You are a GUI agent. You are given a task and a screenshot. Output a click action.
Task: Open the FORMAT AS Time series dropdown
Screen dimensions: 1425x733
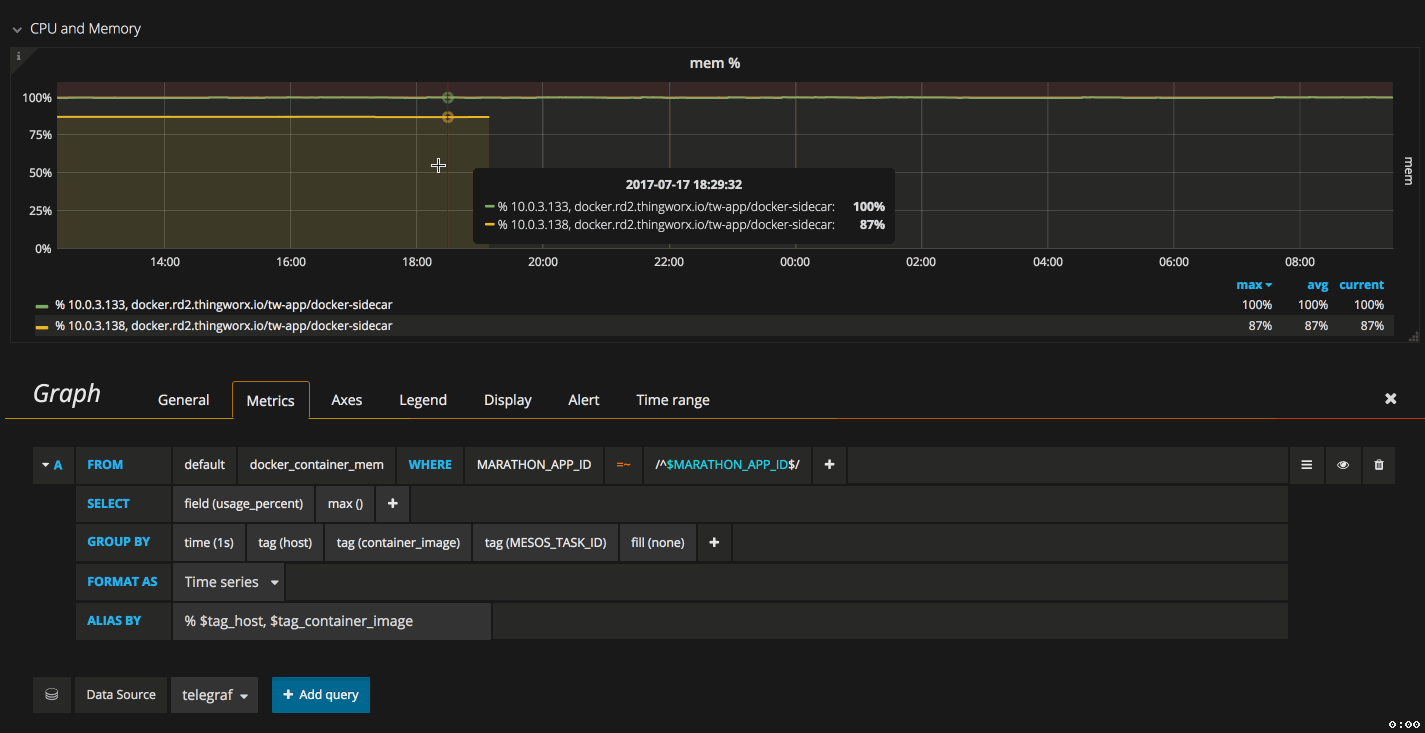[229, 581]
